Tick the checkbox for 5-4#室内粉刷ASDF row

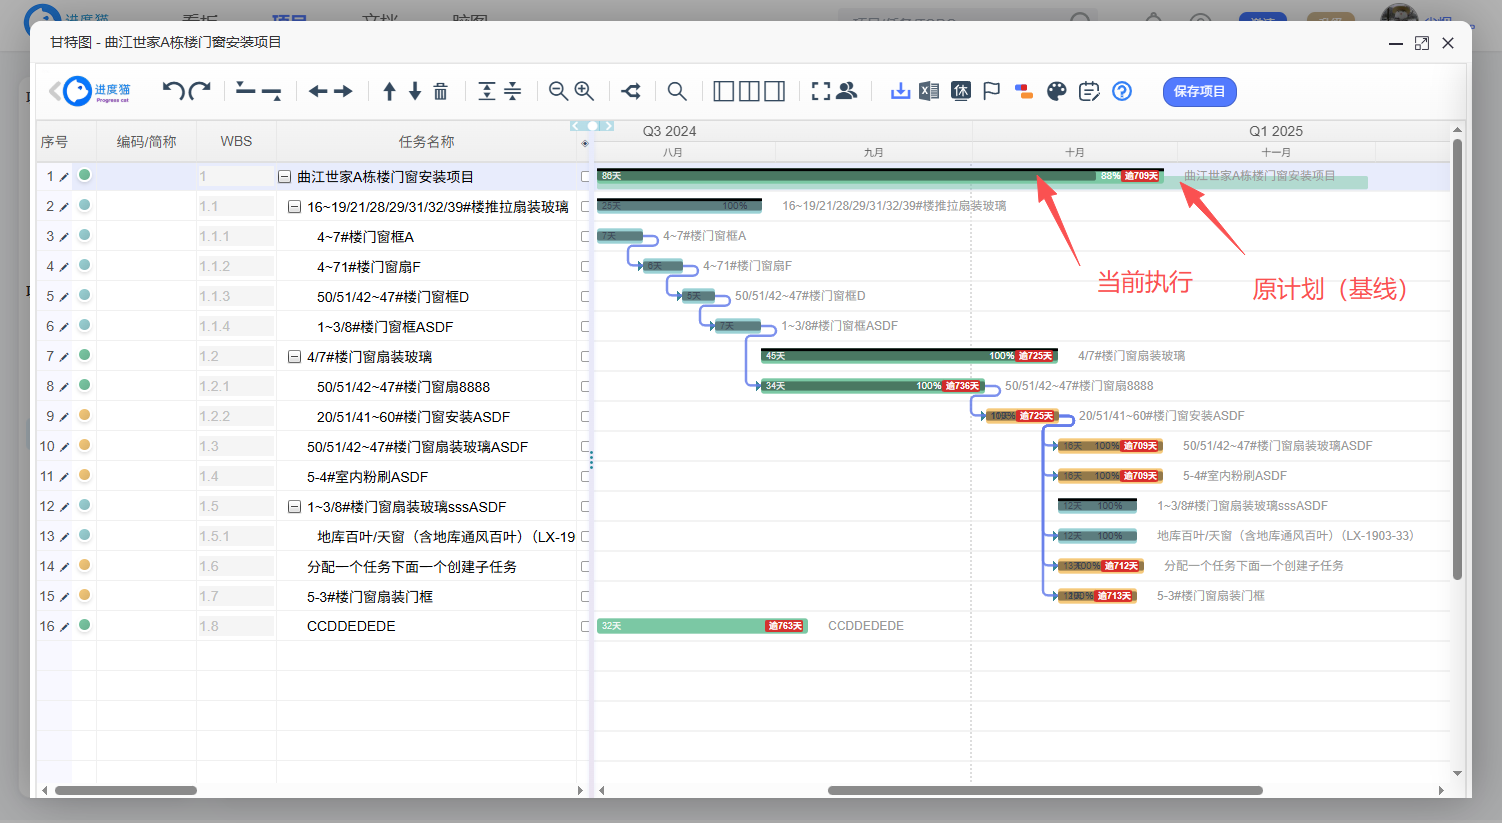click(x=586, y=477)
